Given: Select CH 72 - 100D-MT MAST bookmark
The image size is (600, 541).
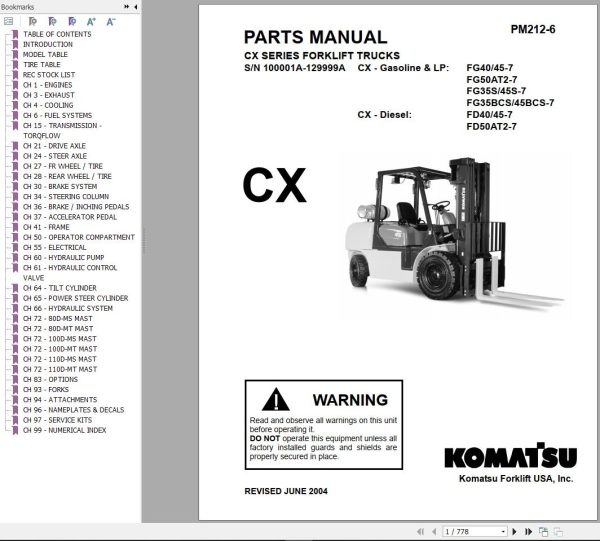Looking at the screenshot, I should pyautogui.click(x=60, y=349).
